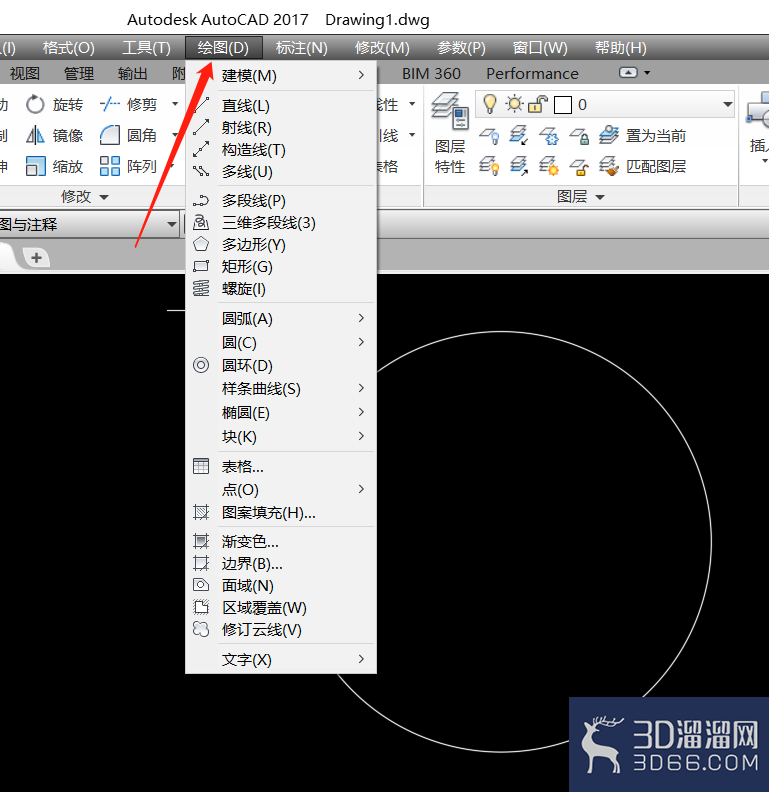Open Boundary 边界(B)... menu entry
Screen dimensions: 769x792
[x=281, y=564]
